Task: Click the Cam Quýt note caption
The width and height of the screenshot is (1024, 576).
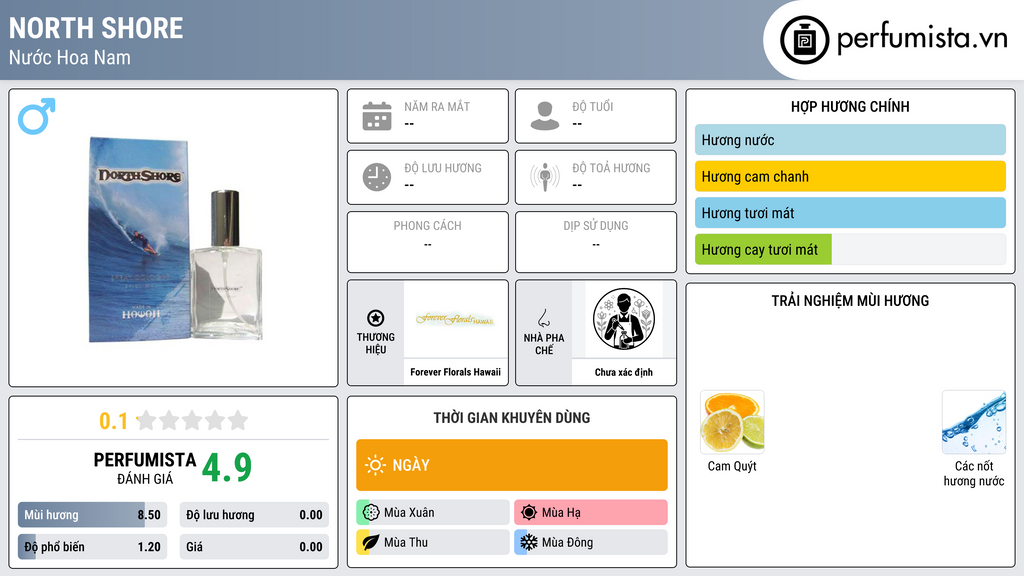Action: [732, 466]
